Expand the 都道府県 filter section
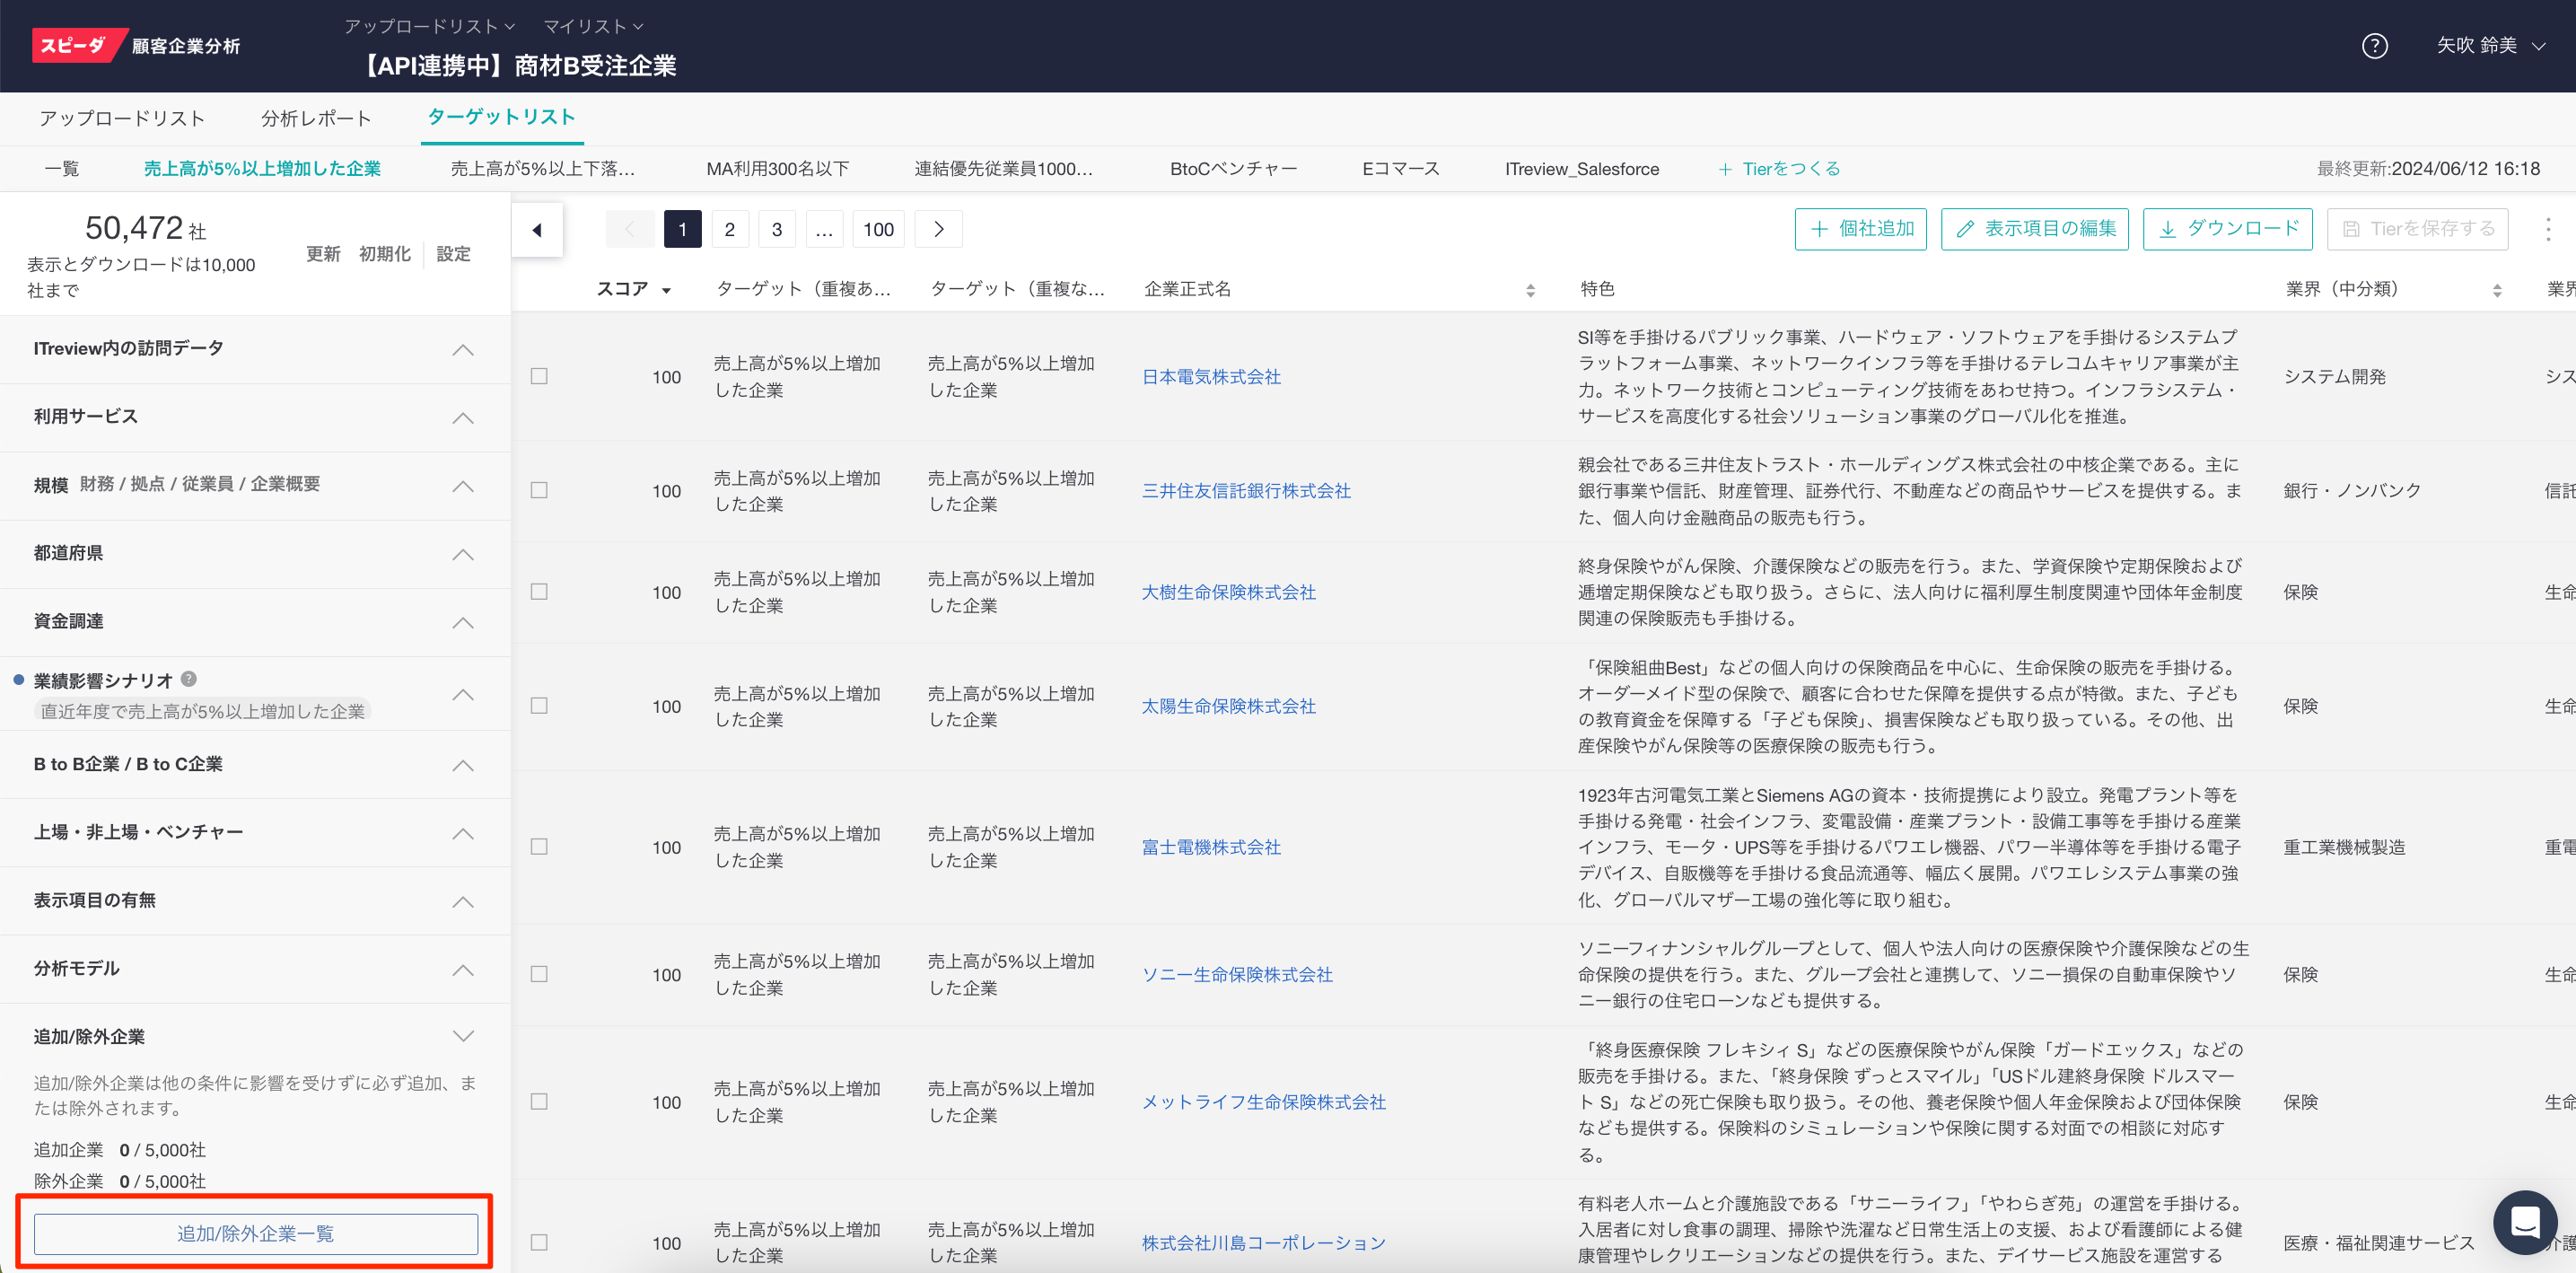The height and width of the screenshot is (1273, 2576). (x=462, y=554)
